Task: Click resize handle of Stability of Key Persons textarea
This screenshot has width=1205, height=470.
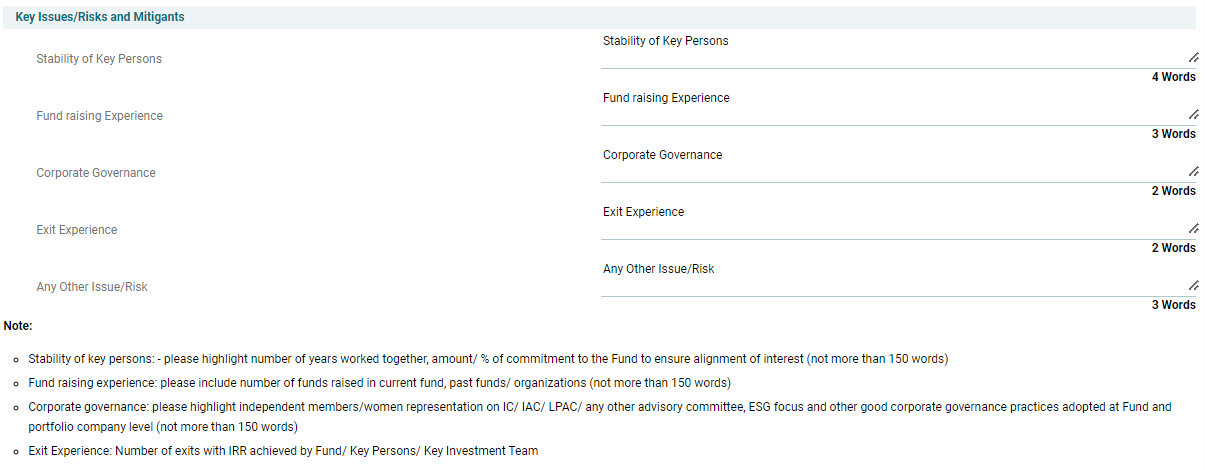Action: (1193, 59)
